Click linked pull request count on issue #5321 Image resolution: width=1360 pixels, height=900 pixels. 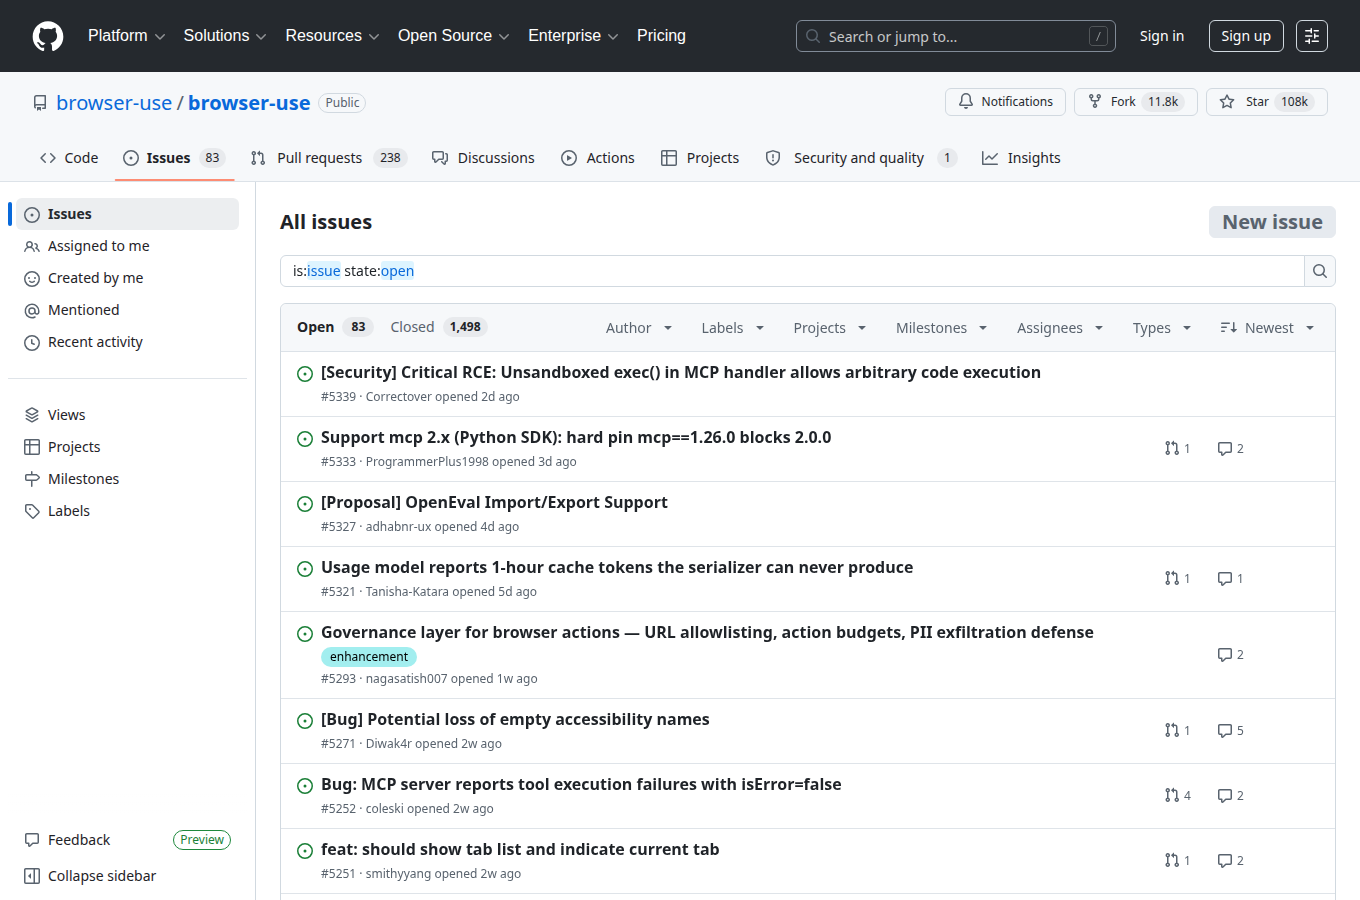pos(1178,579)
